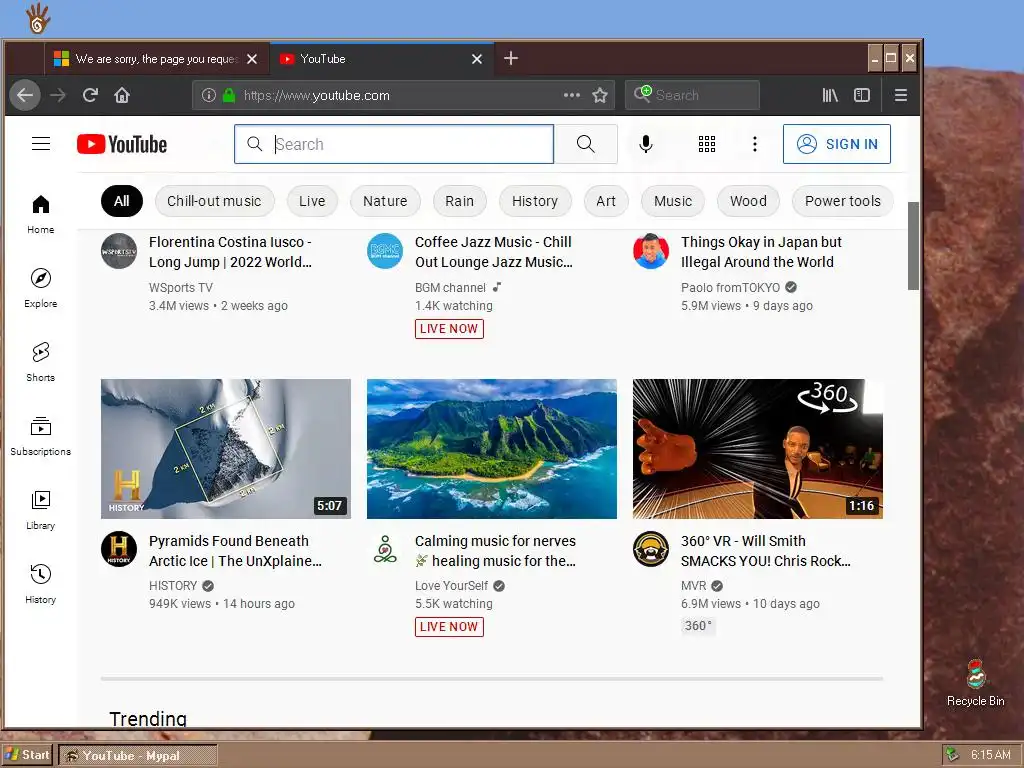Viewport: 1024px width, 768px height.
Task: View site information icon in address bar
Action: (208, 95)
